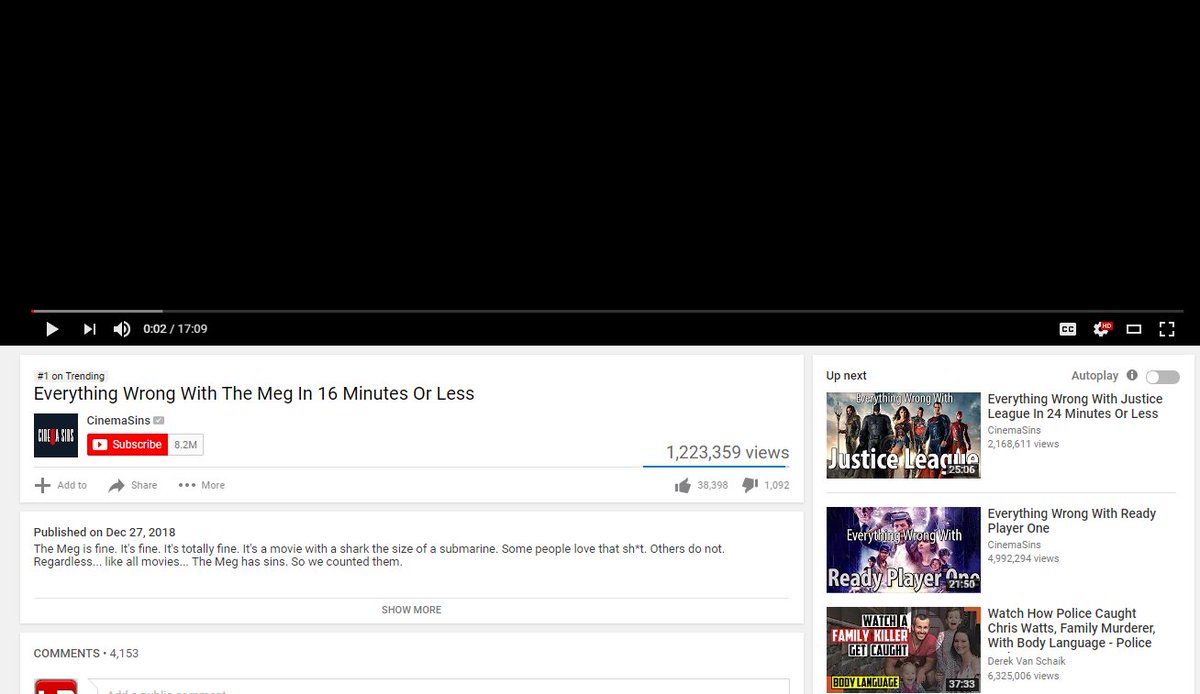Screen dimensions: 1200x694
Task: Switch to theater mode
Action: click(x=1134, y=329)
